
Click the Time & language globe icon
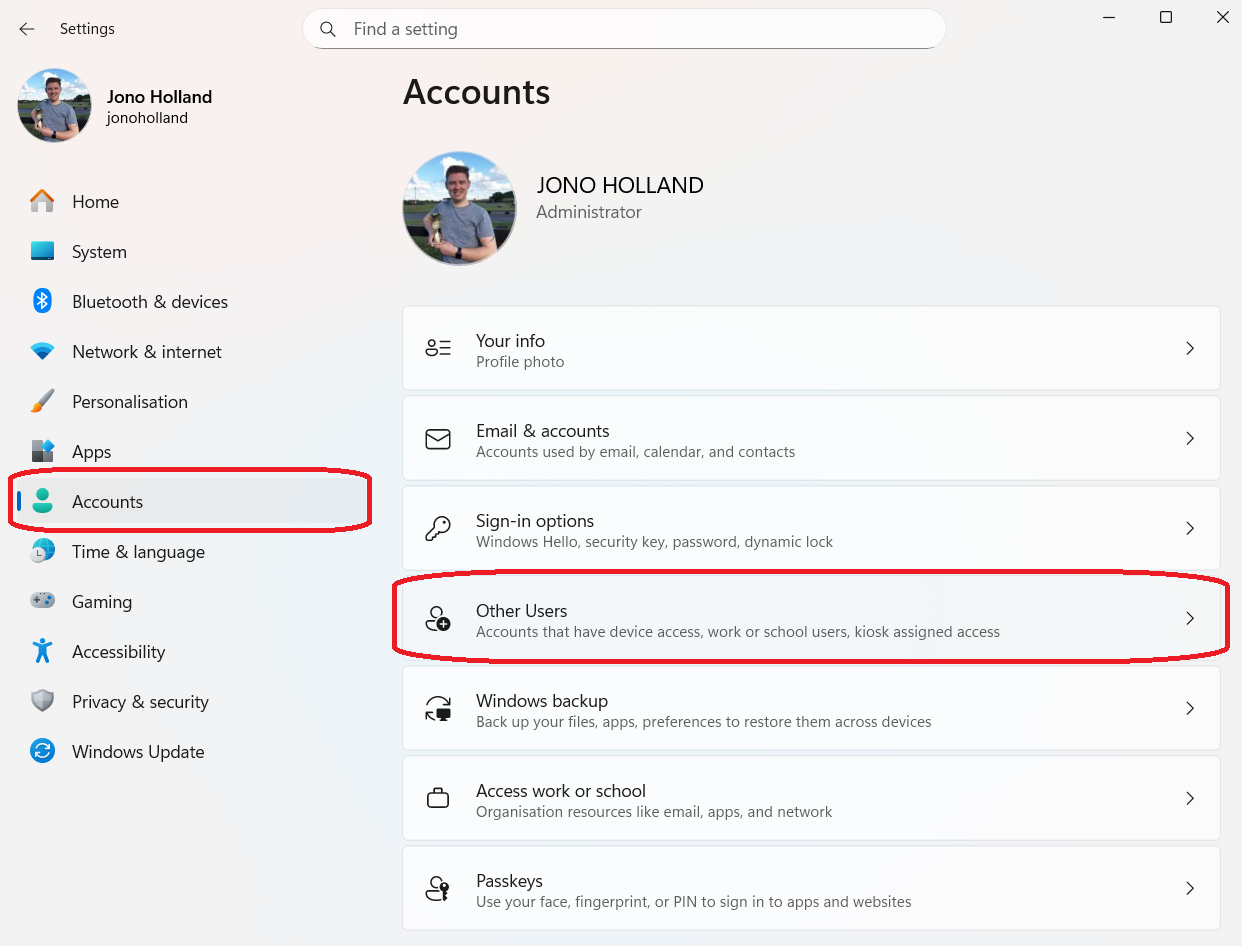pyautogui.click(x=42, y=551)
